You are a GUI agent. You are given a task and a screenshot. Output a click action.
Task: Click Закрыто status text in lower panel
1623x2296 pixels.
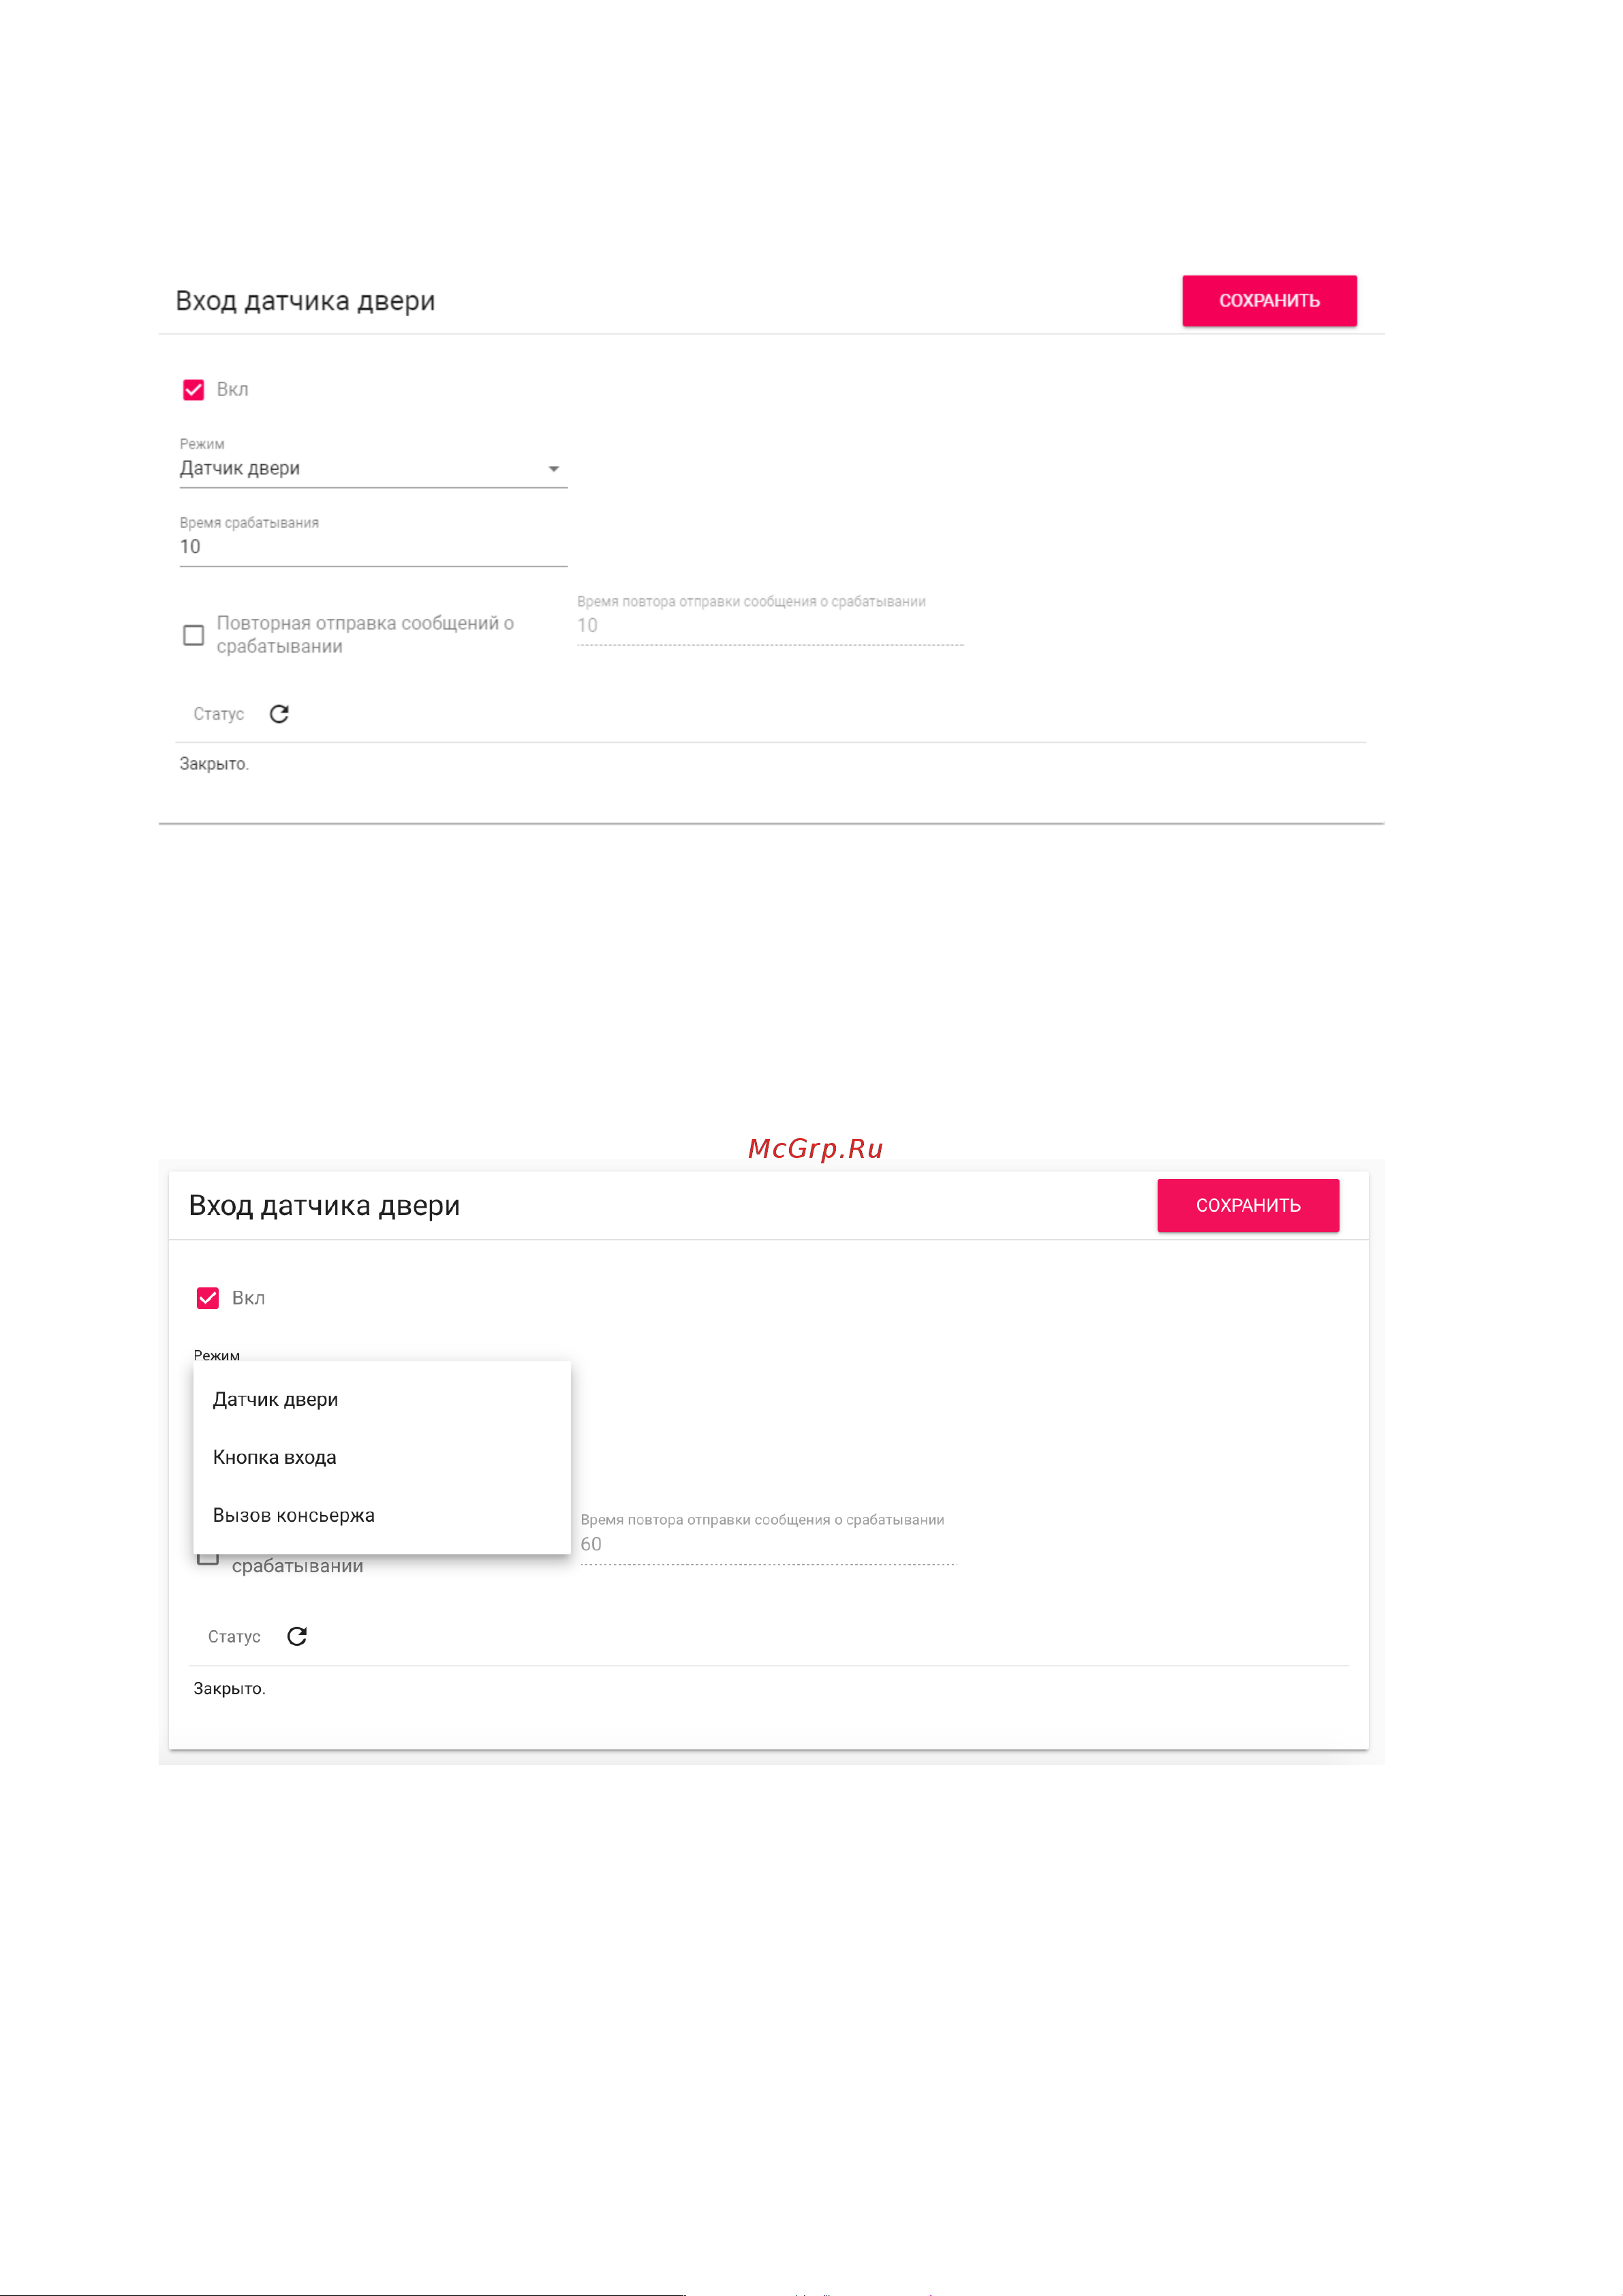(x=229, y=1689)
